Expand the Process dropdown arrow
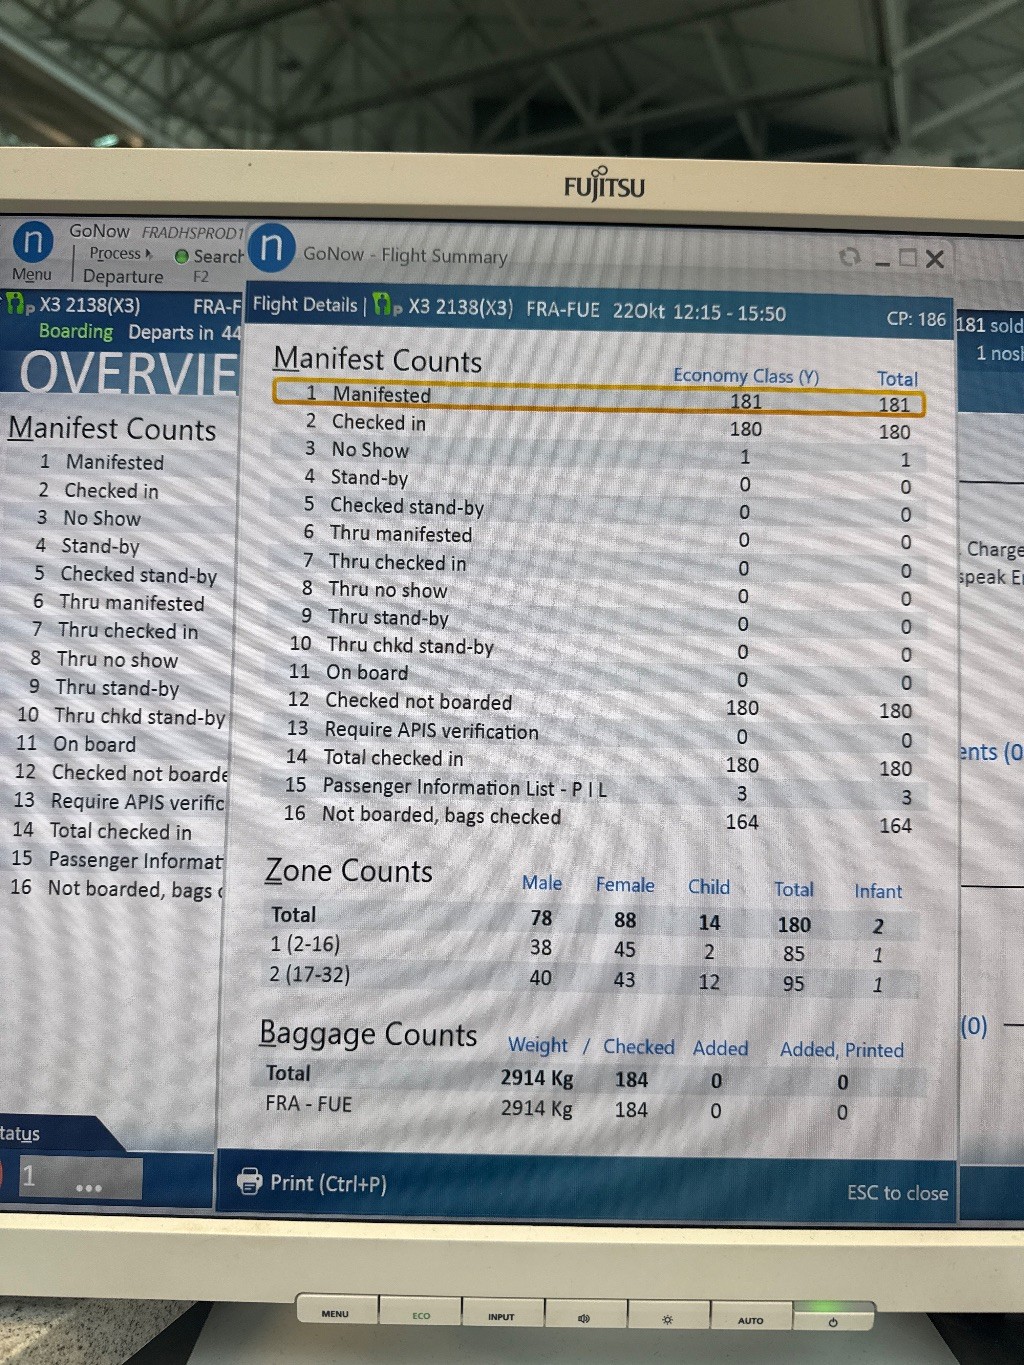This screenshot has height=1365, width=1024. coord(149,254)
